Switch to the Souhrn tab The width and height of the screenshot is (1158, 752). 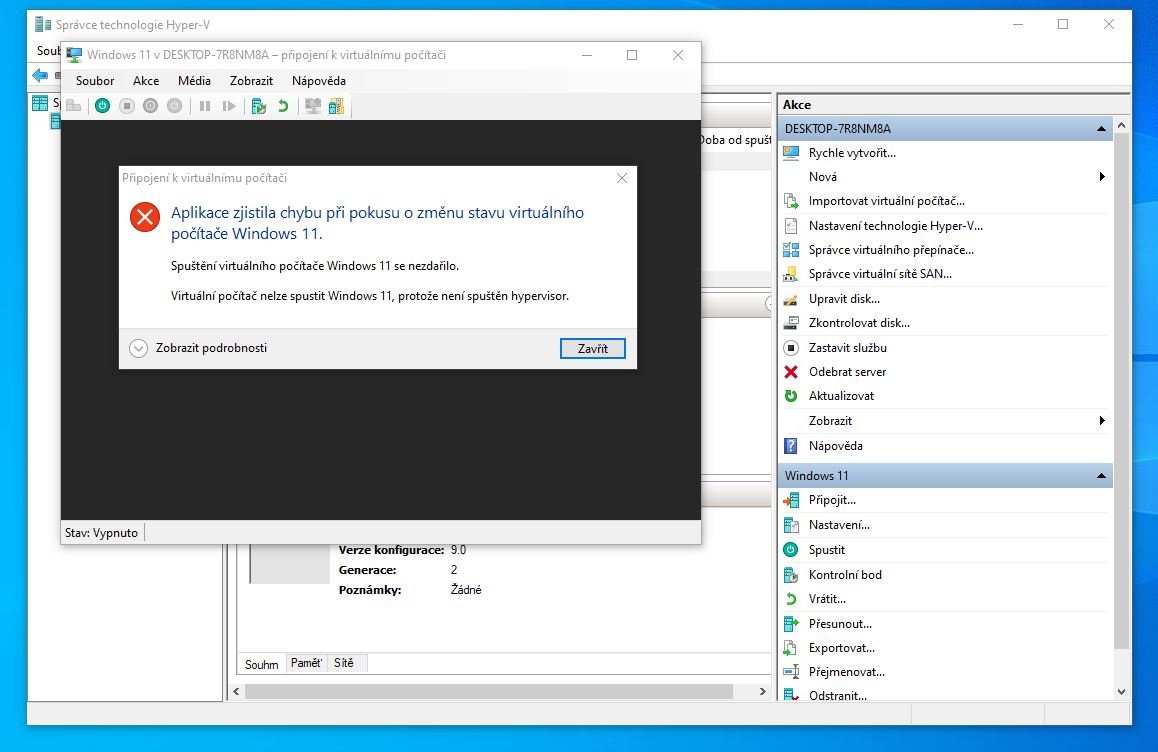click(x=261, y=664)
